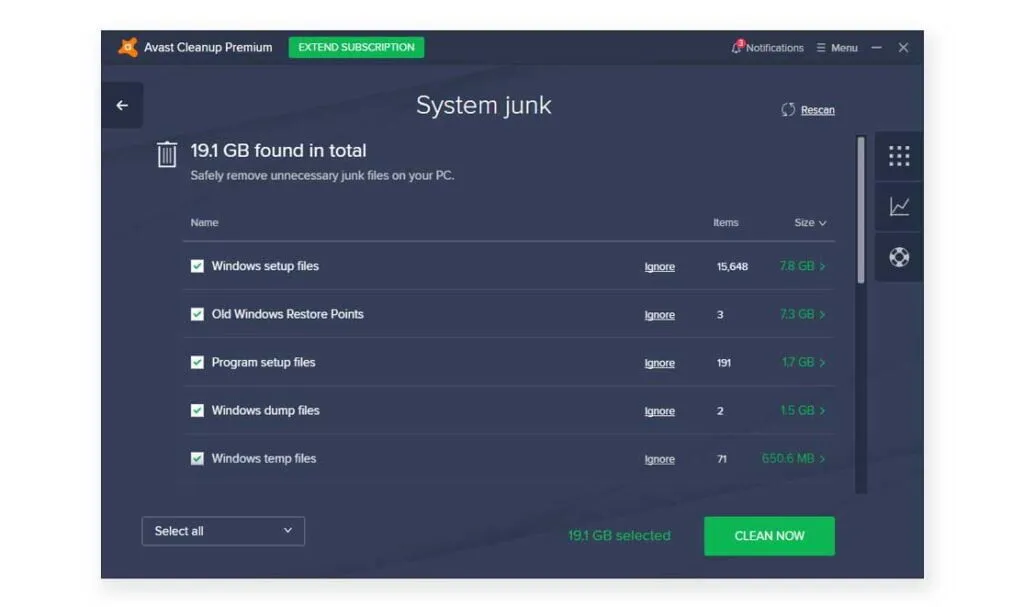
Task: Sort by the Size column header
Action: click(810, 223)
